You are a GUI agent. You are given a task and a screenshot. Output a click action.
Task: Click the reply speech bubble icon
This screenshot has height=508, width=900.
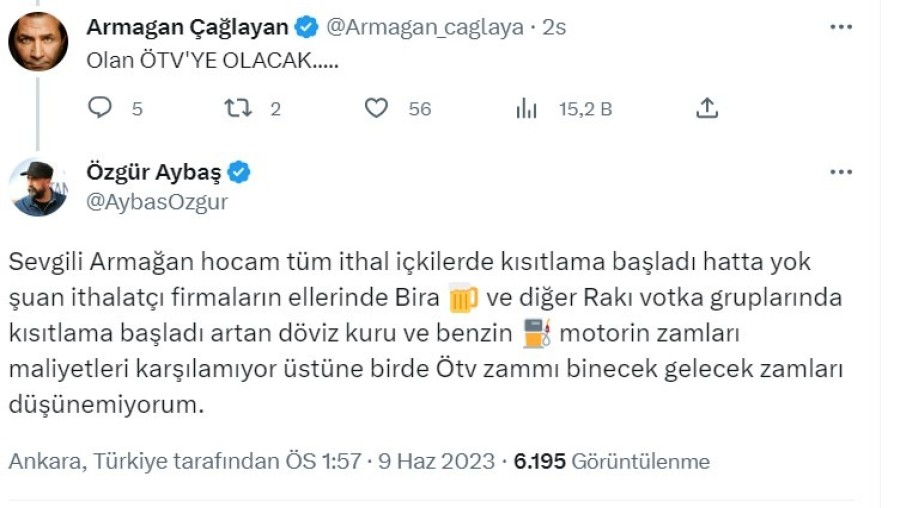pyautogui.click(x=100, y=108)
